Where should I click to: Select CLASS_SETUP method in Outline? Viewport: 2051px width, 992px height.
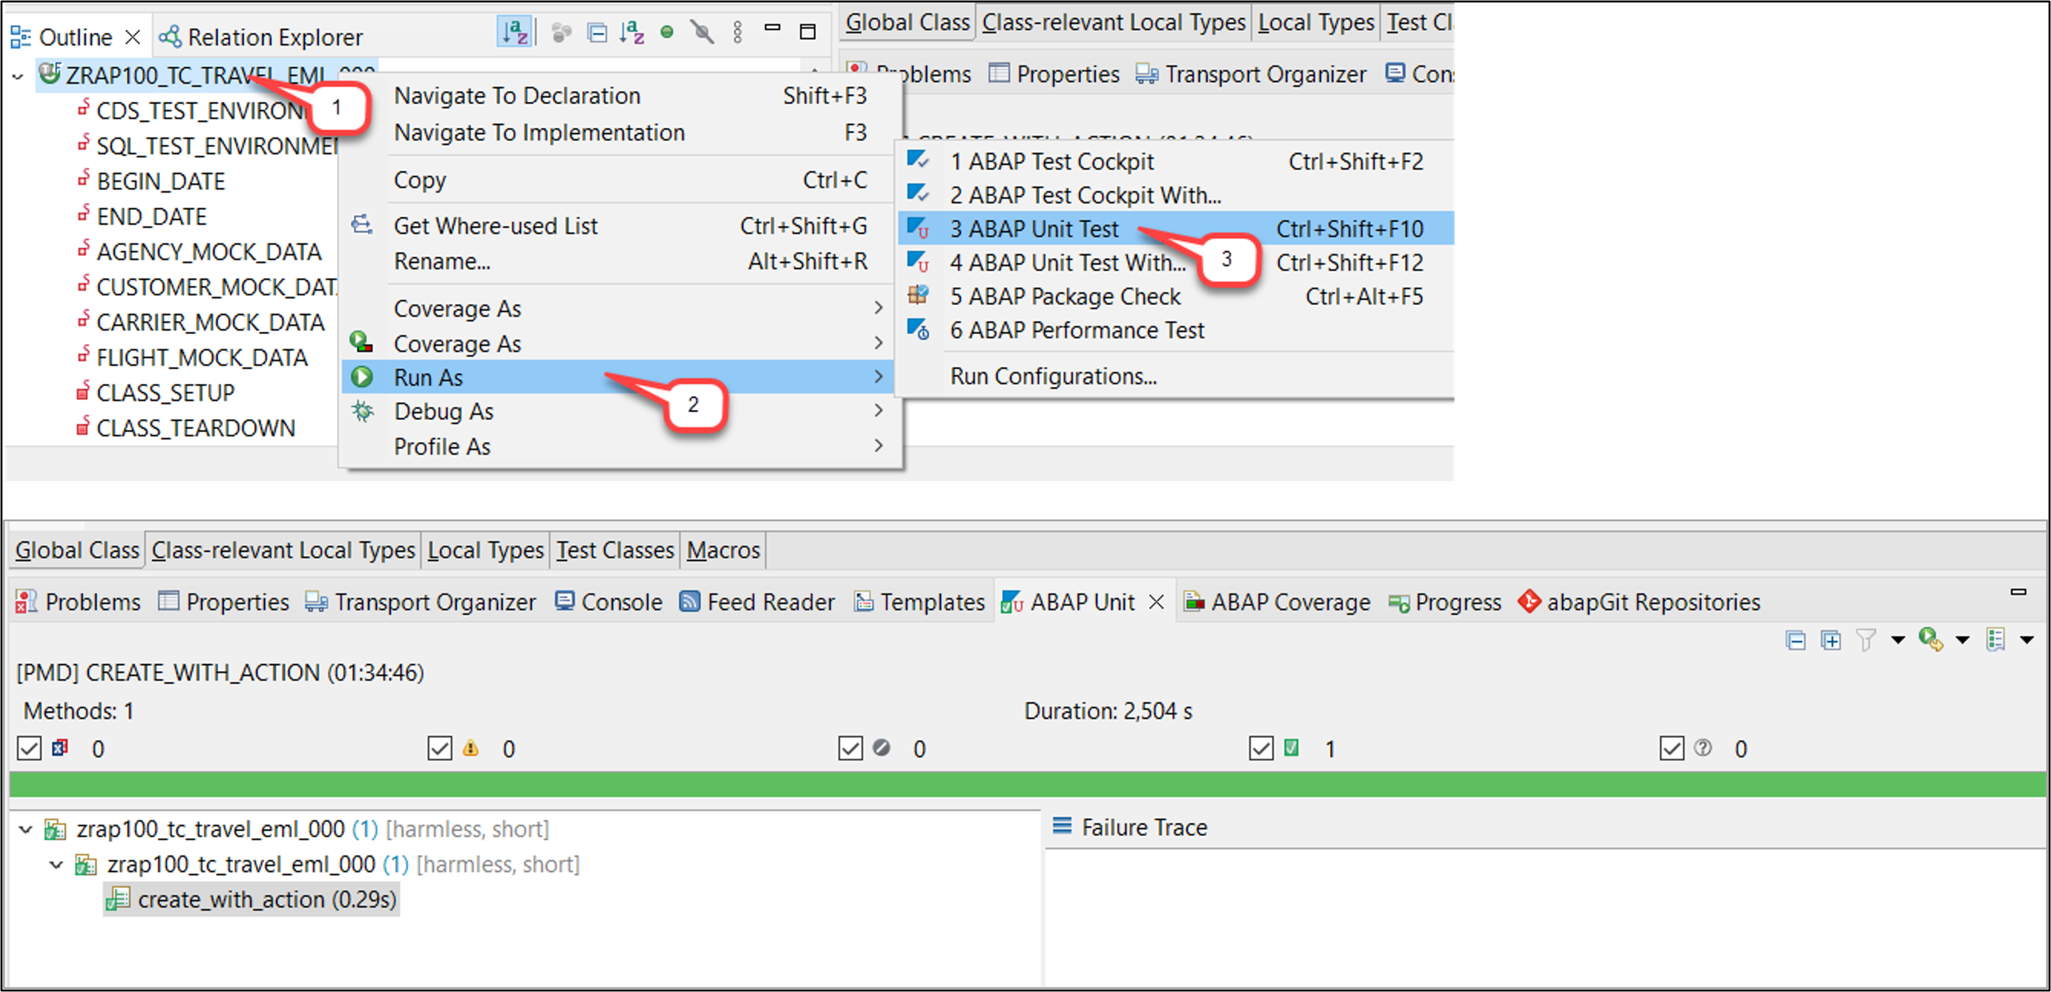coord(166,393)
